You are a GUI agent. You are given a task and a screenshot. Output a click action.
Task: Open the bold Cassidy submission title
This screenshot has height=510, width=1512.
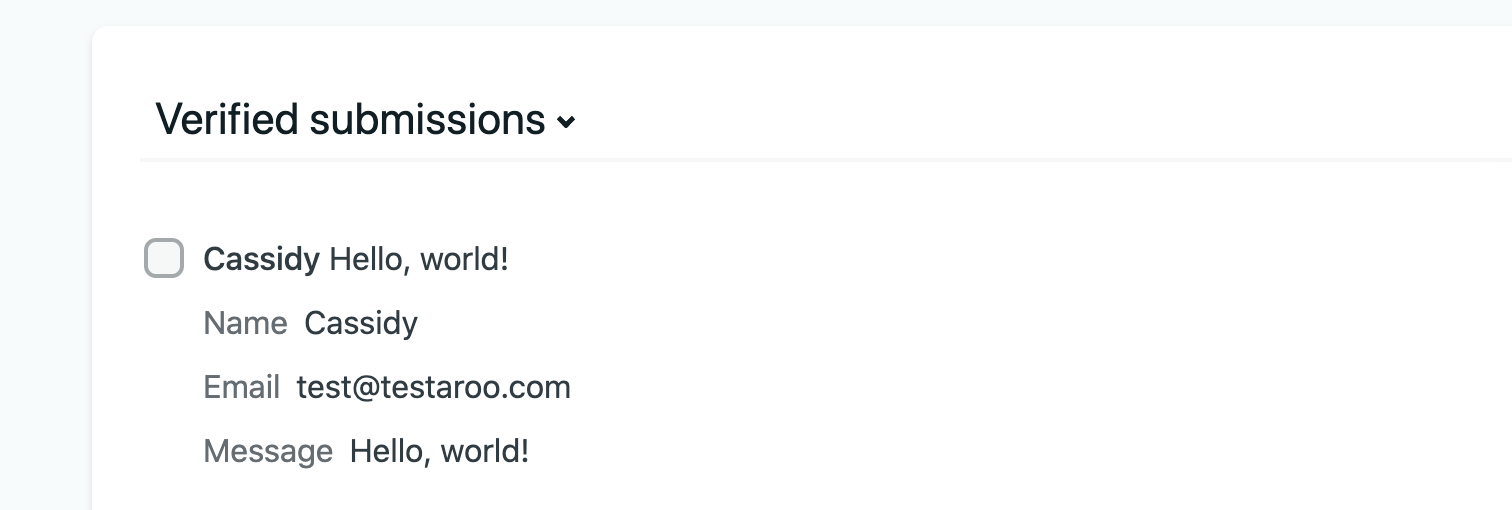click(261, 260)
